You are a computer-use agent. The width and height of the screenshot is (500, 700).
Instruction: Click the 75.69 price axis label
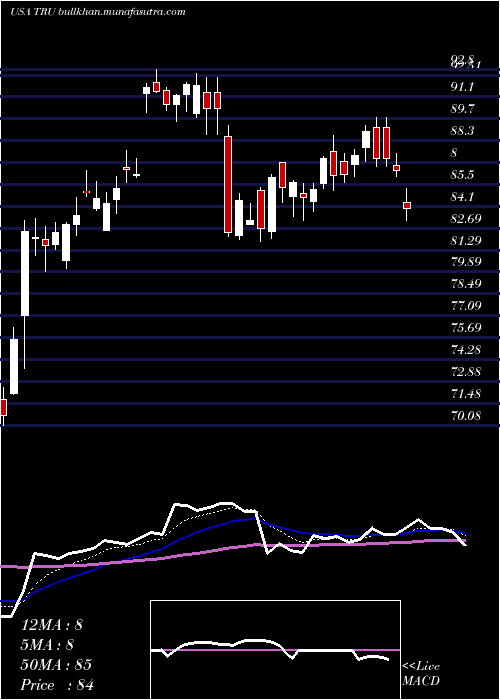(465, 328)
